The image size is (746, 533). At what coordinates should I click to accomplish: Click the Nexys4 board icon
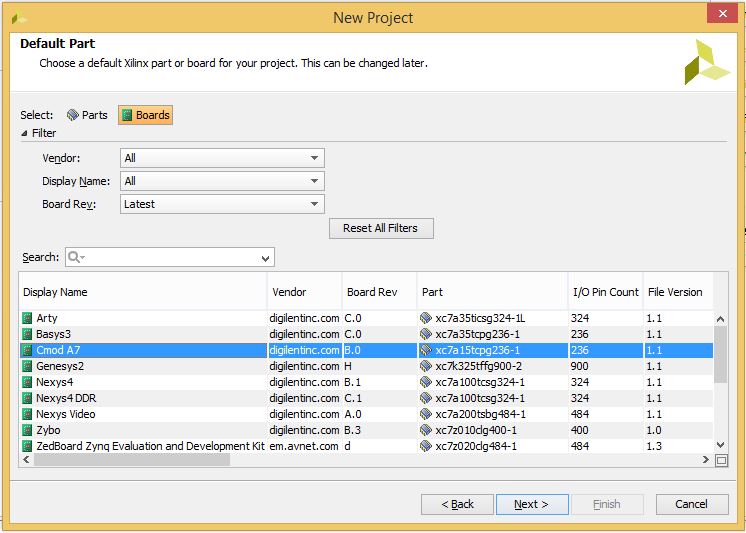[27, 382]
